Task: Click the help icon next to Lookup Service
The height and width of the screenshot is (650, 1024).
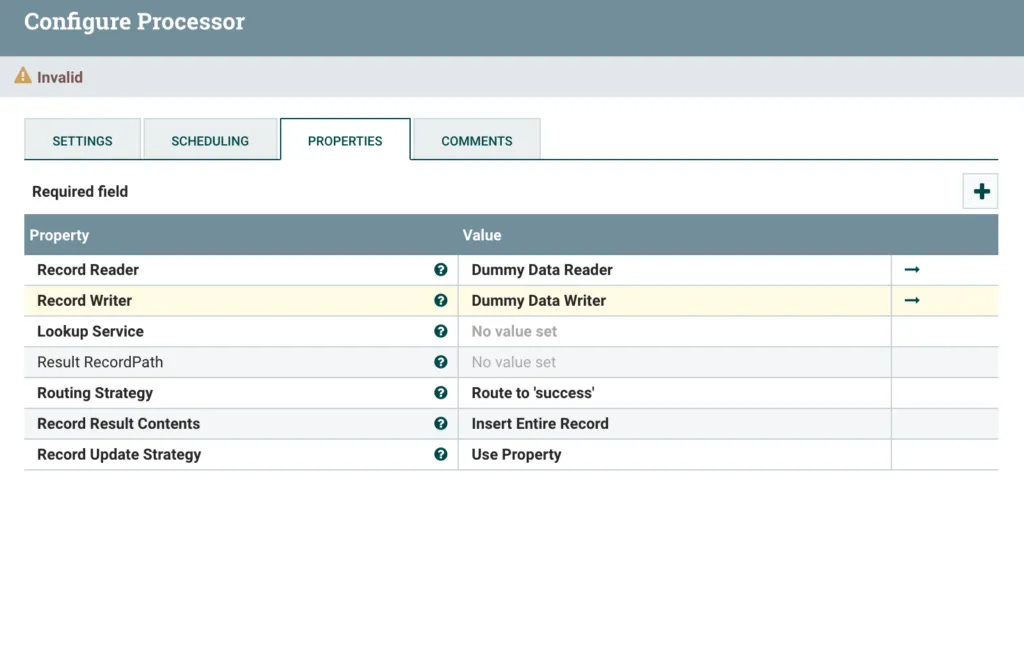Action: (x=440, y=331)
